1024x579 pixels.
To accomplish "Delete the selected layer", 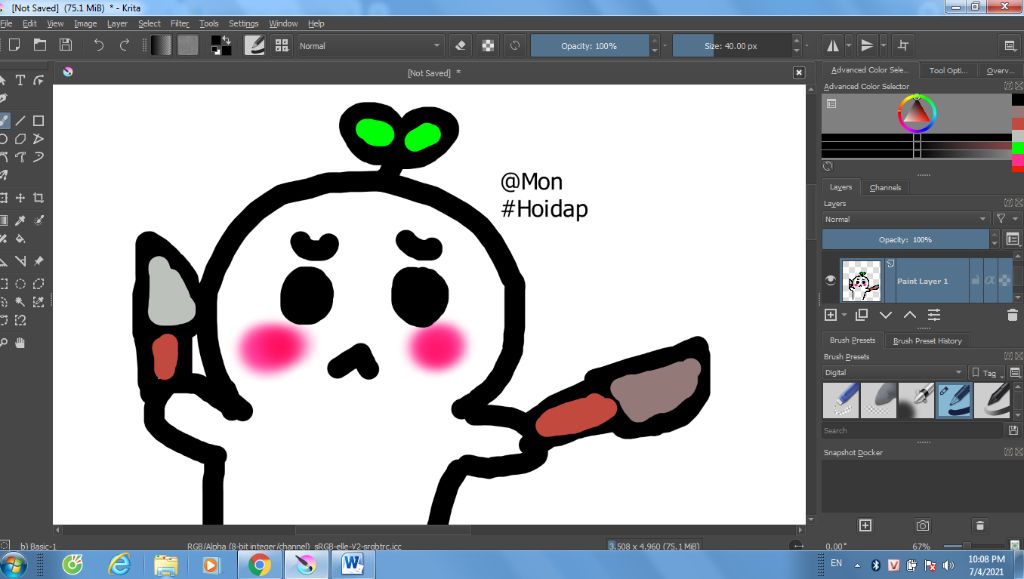I will (x=1012, y=315).
